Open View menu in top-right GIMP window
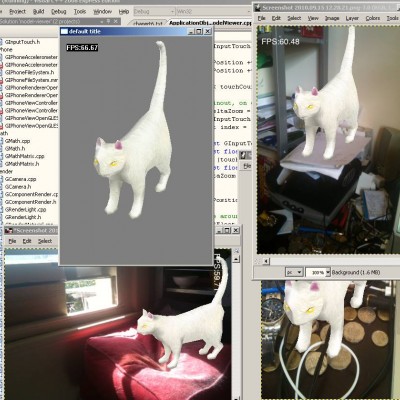The width and height of the screenshot is (400, 400). coord(313,18)
